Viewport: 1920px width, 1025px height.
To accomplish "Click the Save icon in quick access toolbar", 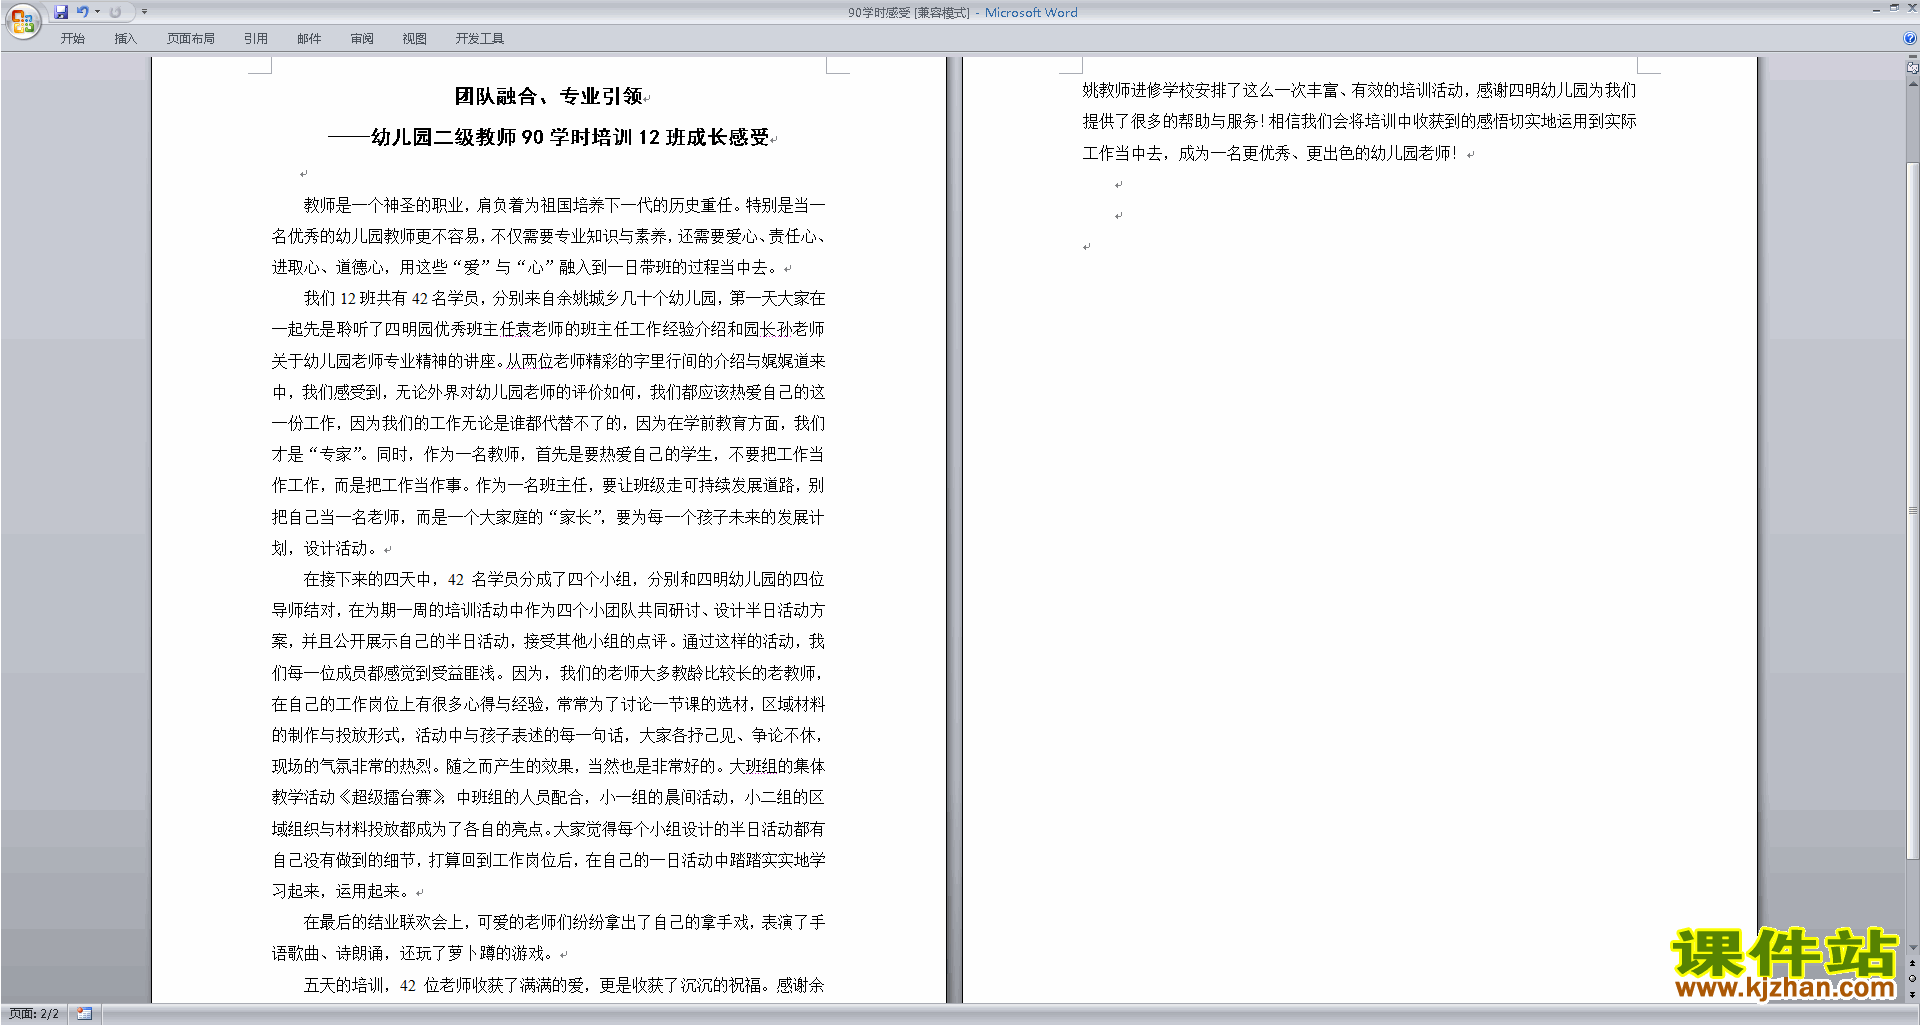I will (61, 12).
